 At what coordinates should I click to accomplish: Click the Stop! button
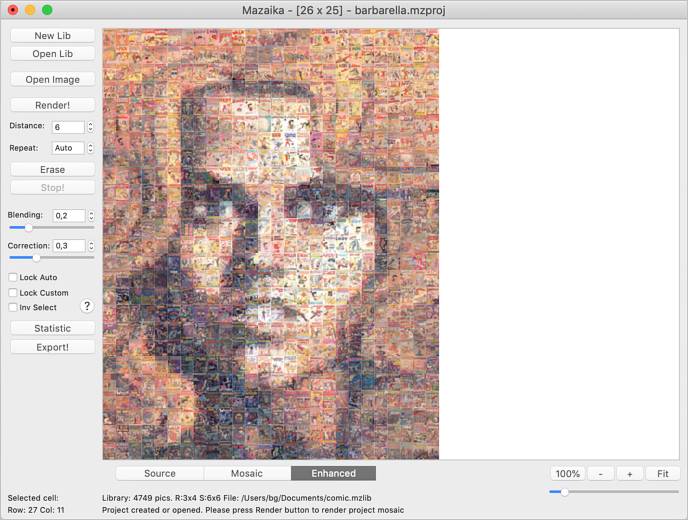52,187
